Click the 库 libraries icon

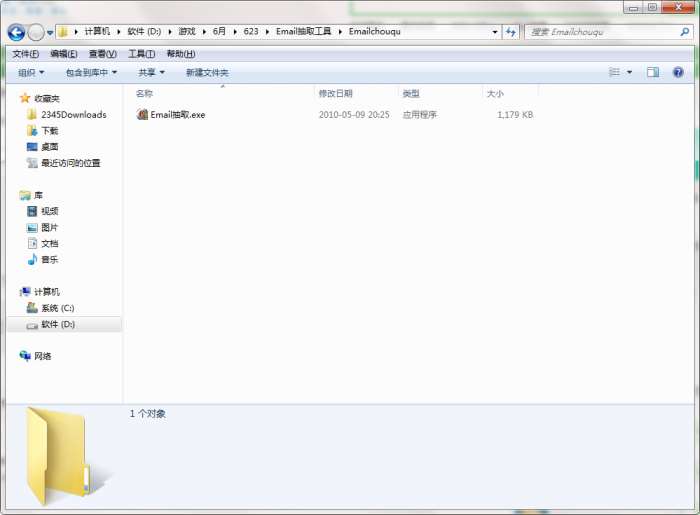pyautogui.click(x=25, y=195)
